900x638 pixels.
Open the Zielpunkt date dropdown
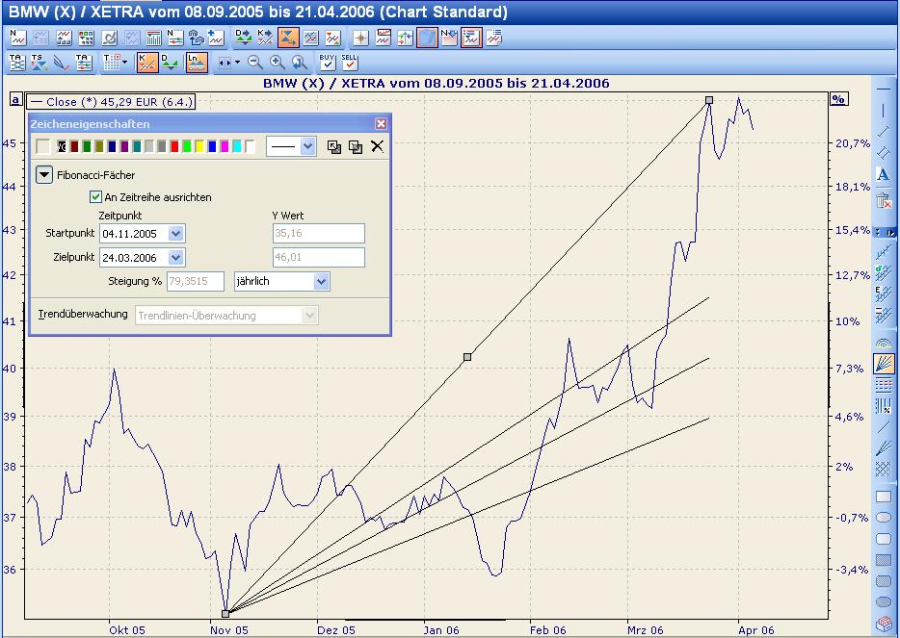176,258
